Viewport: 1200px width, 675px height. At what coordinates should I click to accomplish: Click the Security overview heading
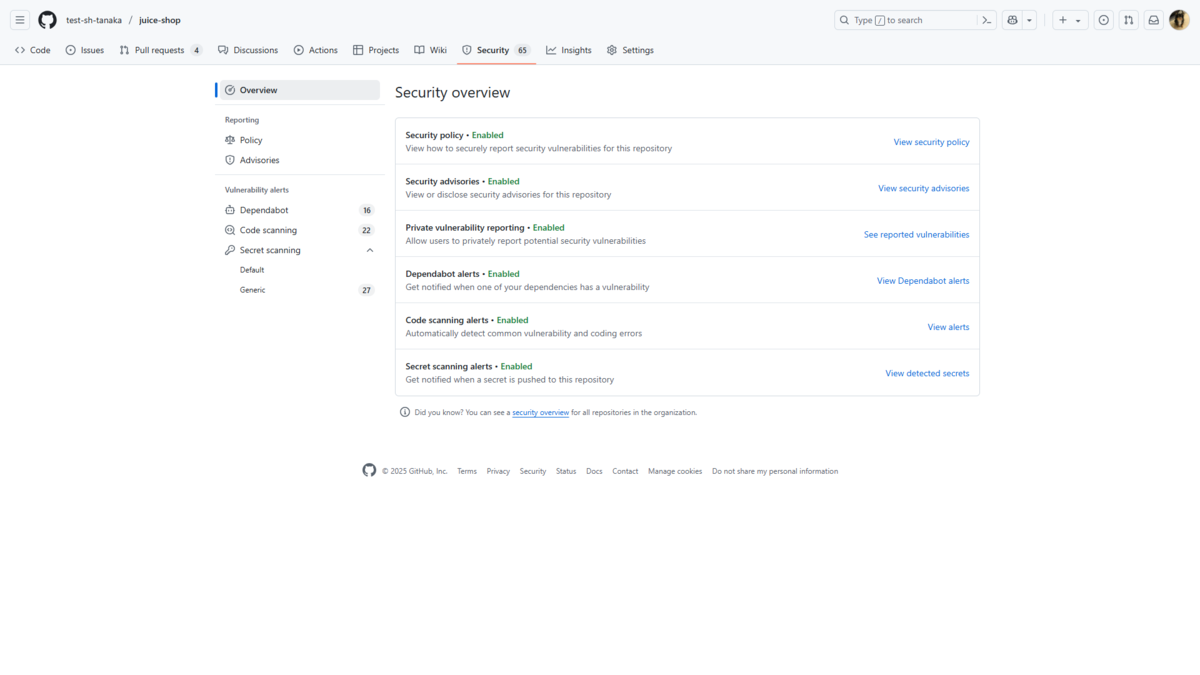pyautogui.click(x=452, y=92)
